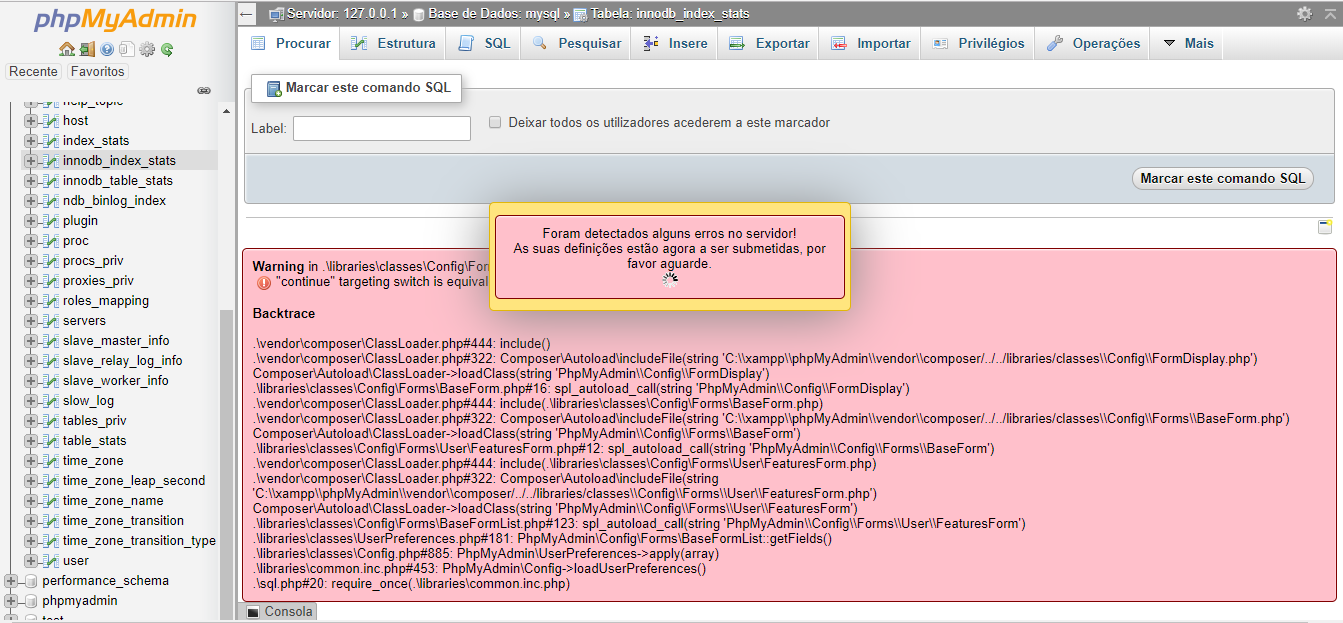1343x623 pixels.
Task: Click the table icon beside host
Action: point(50,120)
